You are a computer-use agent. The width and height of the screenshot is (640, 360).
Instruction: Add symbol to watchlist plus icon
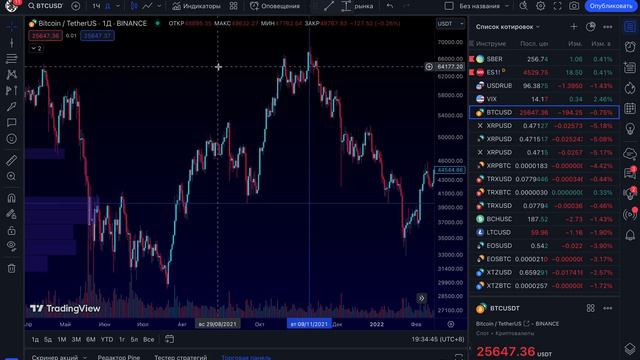tap(574, 27)
